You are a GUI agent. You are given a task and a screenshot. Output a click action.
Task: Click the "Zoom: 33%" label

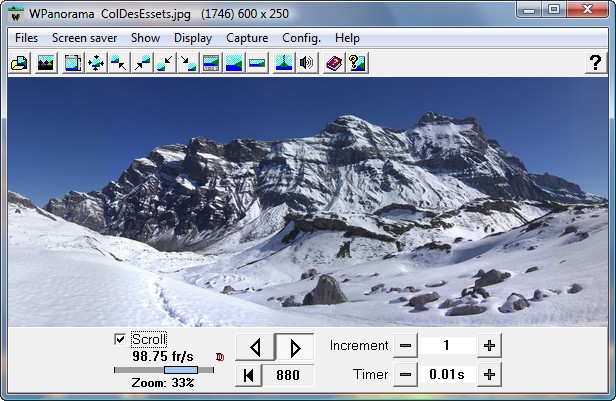pos(163,383)
